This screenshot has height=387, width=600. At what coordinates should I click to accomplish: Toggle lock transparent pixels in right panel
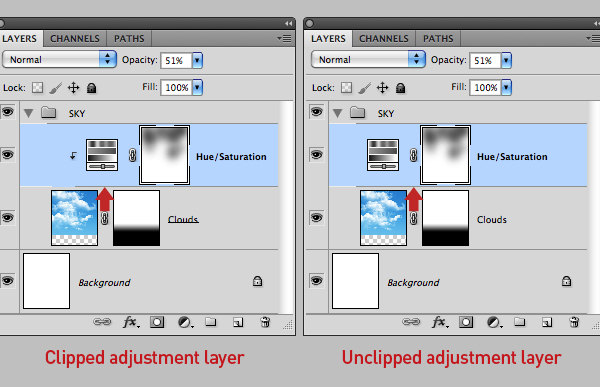346,88
